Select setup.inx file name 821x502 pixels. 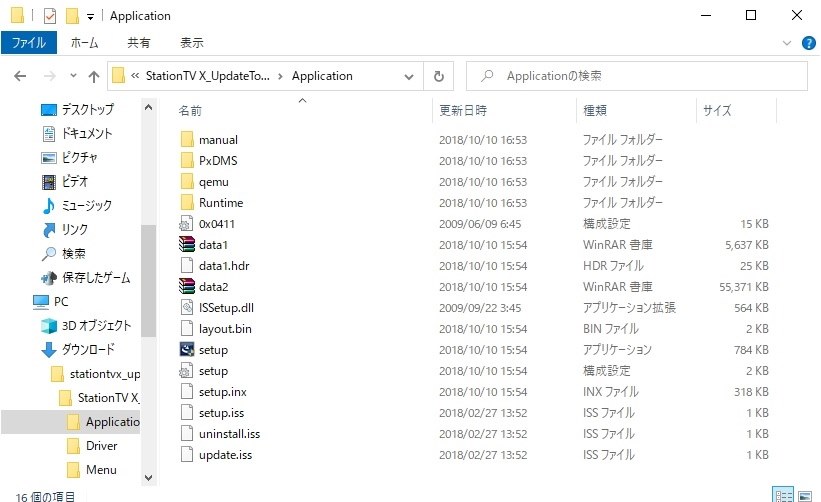(x=223, y=392)
